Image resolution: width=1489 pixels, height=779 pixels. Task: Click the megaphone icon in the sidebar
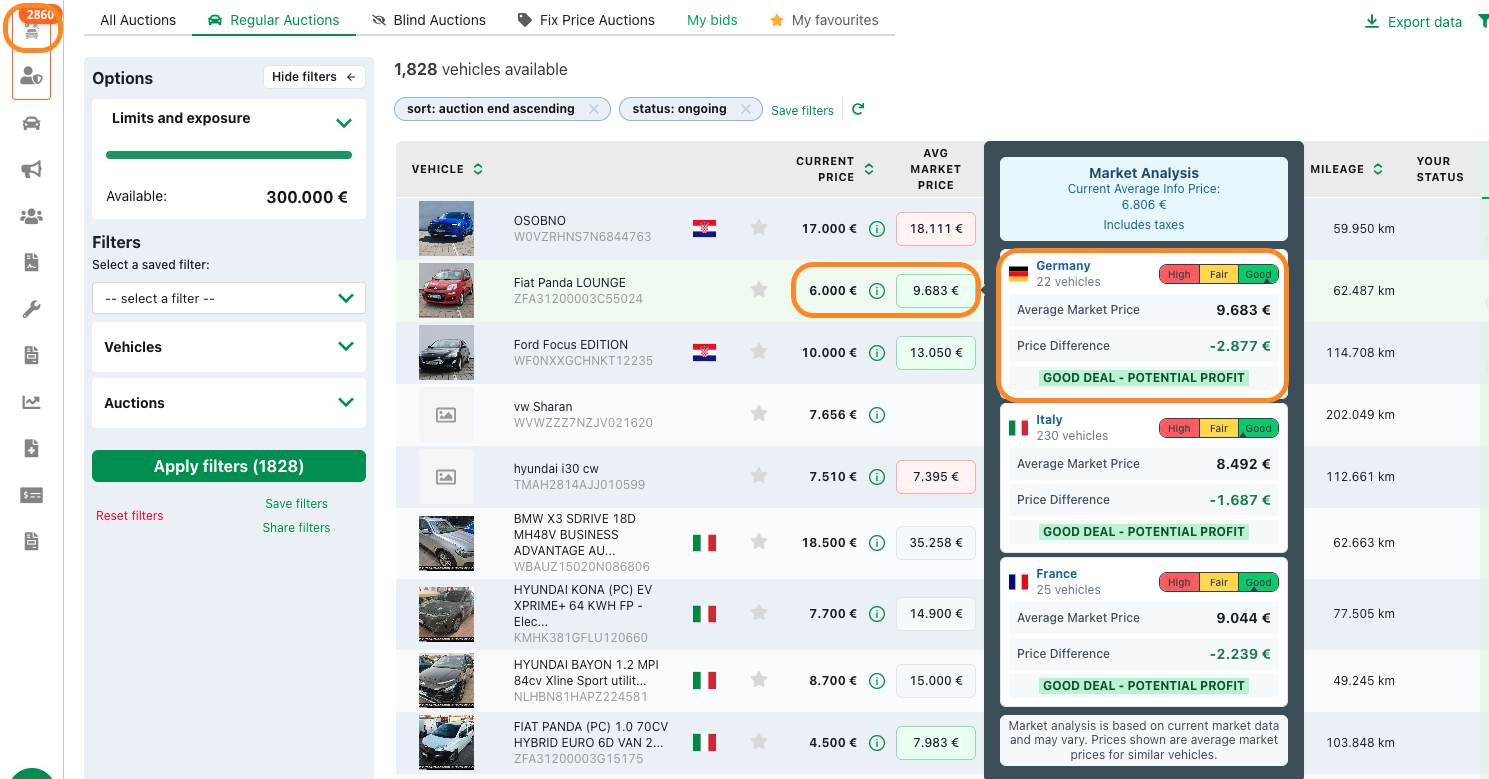click(x=31, y=170)
